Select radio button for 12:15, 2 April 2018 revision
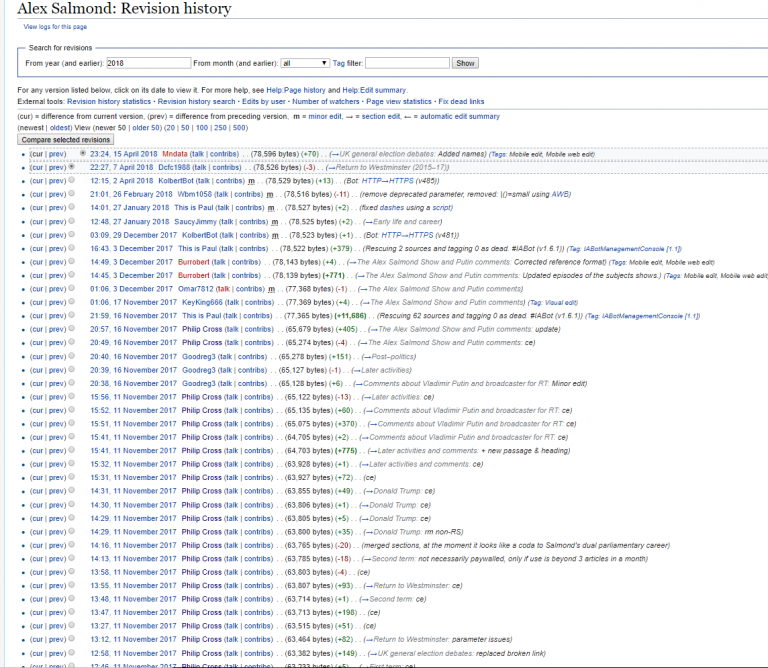768x668 pixels. point(71,180)
